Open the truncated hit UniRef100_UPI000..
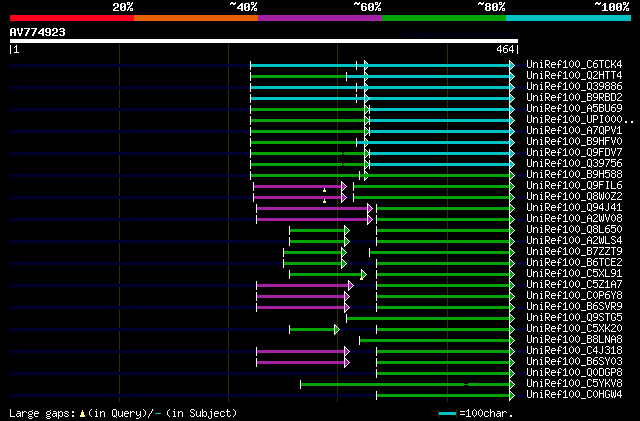The image size is (640, 421). 580,120
